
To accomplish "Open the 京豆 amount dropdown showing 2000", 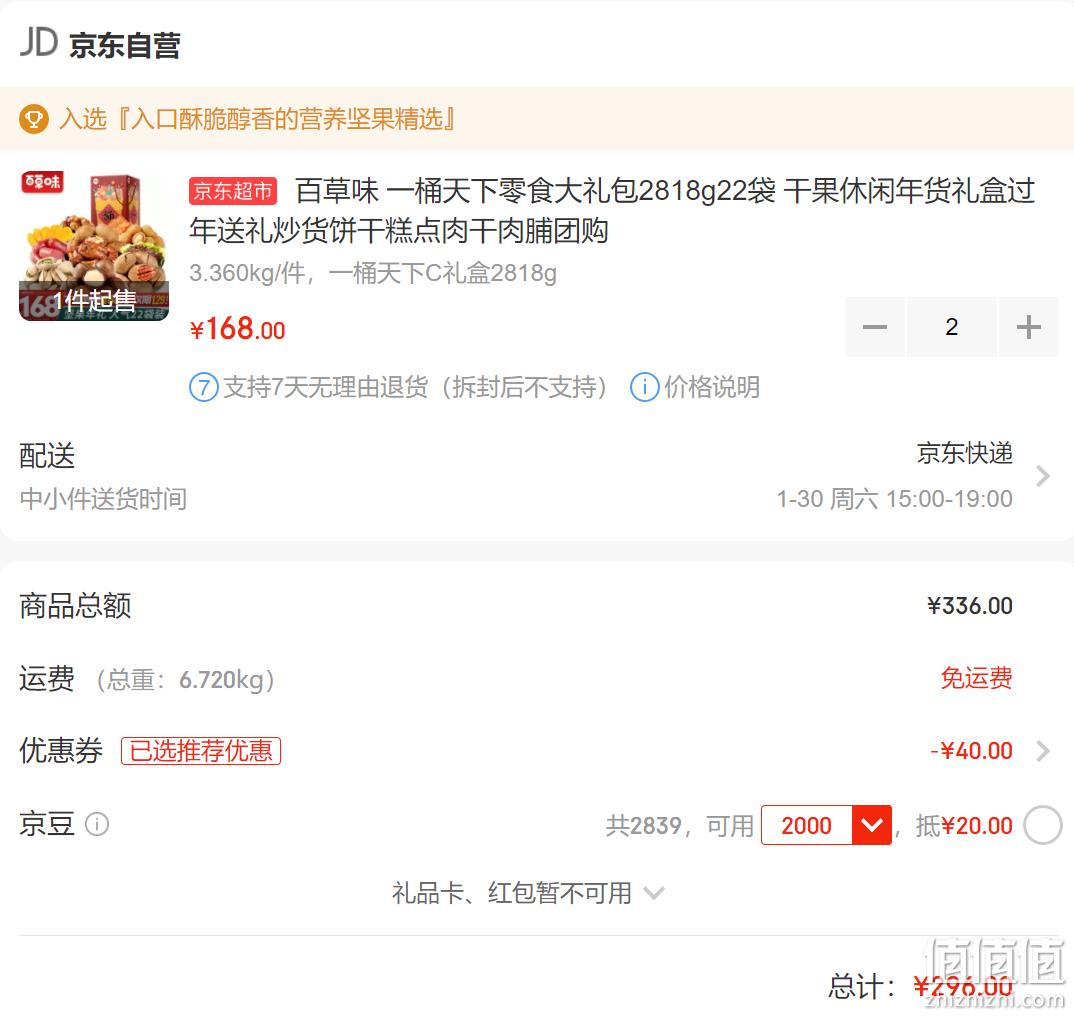I will (826, 825).
